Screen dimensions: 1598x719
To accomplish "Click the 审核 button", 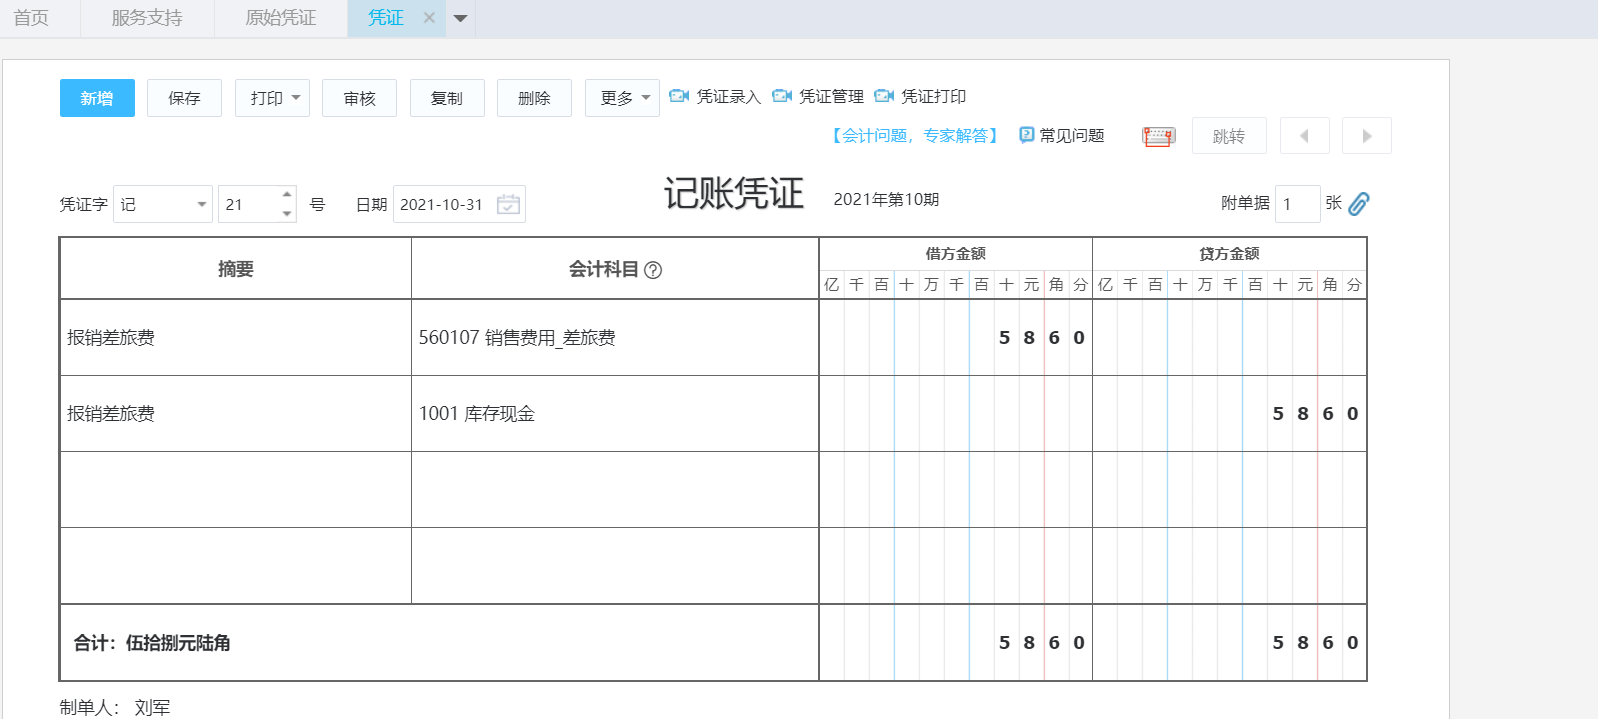I will (x=359, y=98).
